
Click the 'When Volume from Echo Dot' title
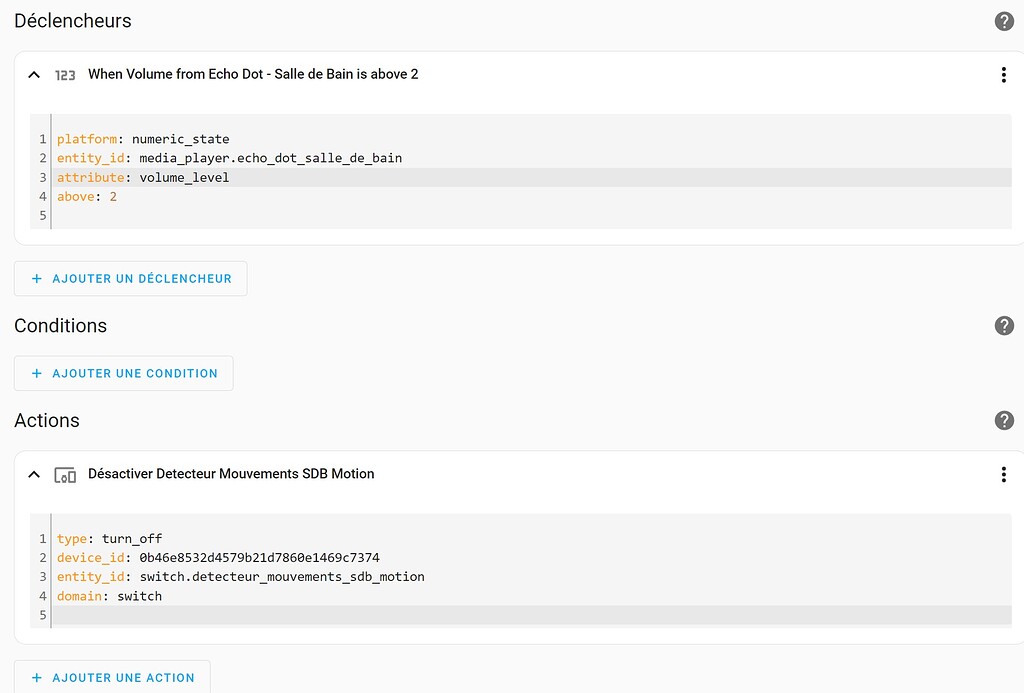tap(253, 74)
